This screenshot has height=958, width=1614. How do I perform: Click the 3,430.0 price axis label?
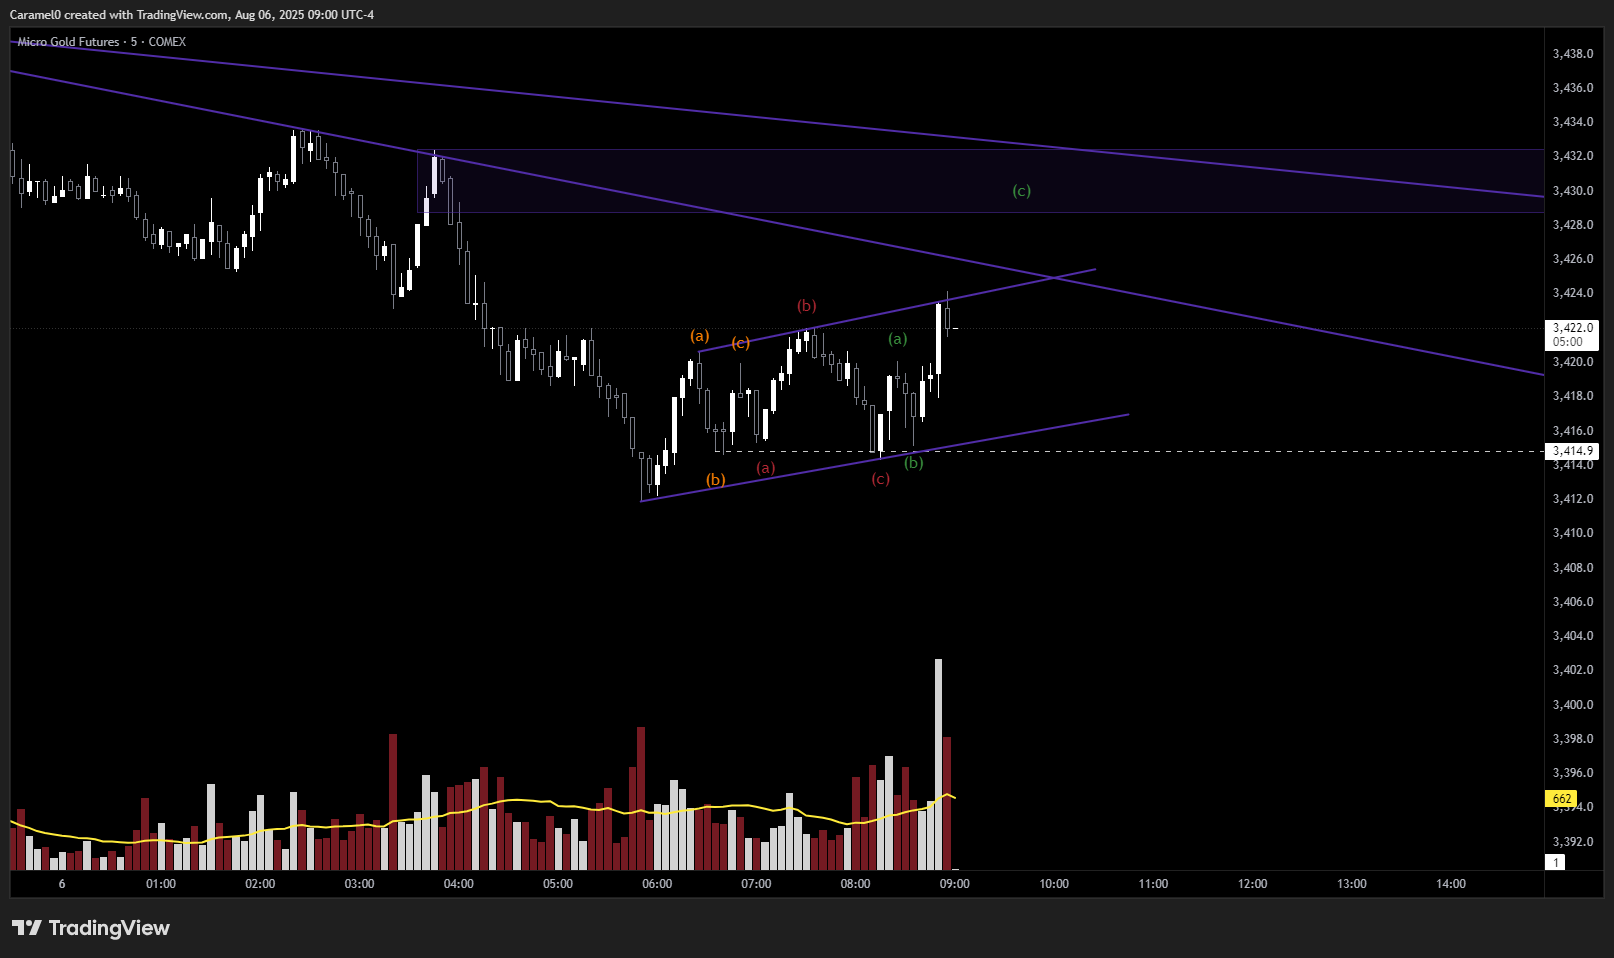click(1573, 191)
